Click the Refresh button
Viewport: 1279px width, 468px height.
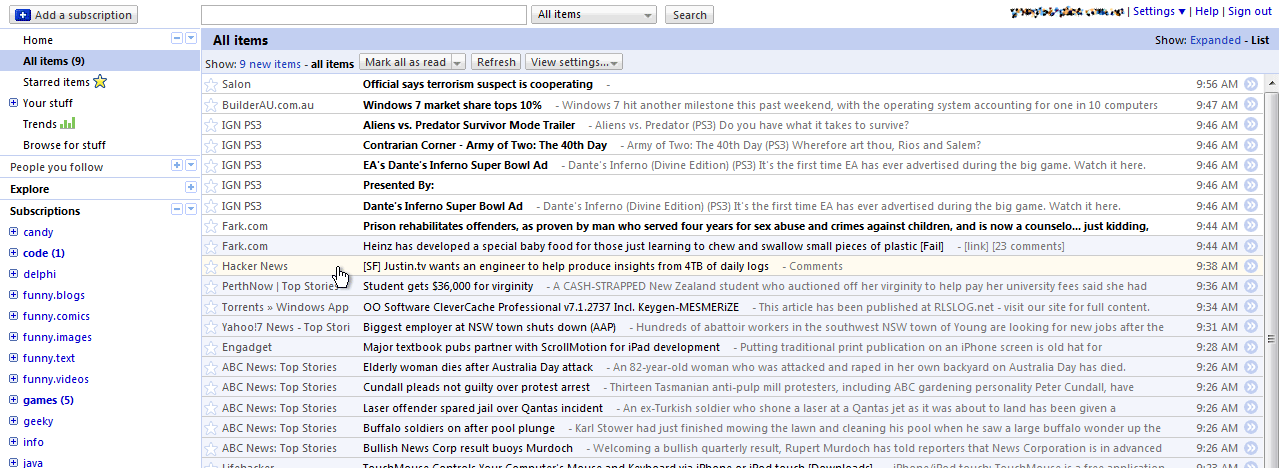tap(496, 62)
